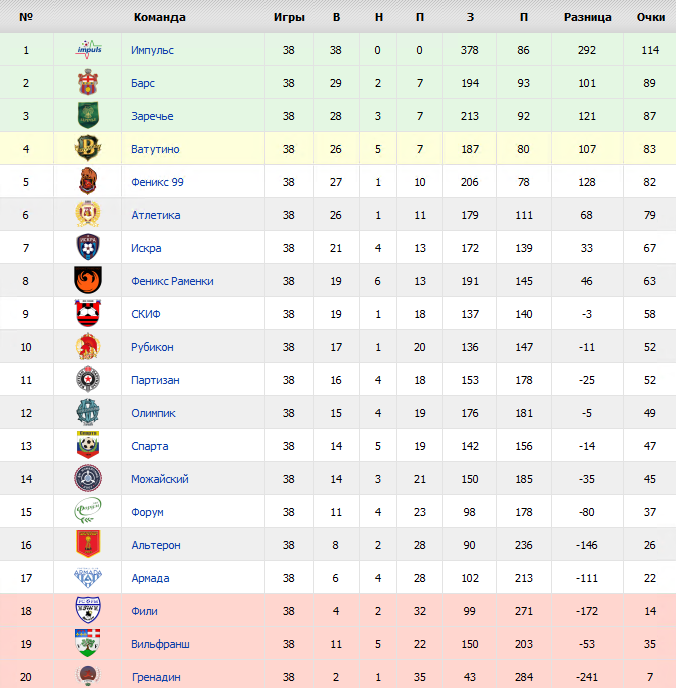Click the Партизан round badge logo
Screen dimensions: 676x688
(88, 379)
